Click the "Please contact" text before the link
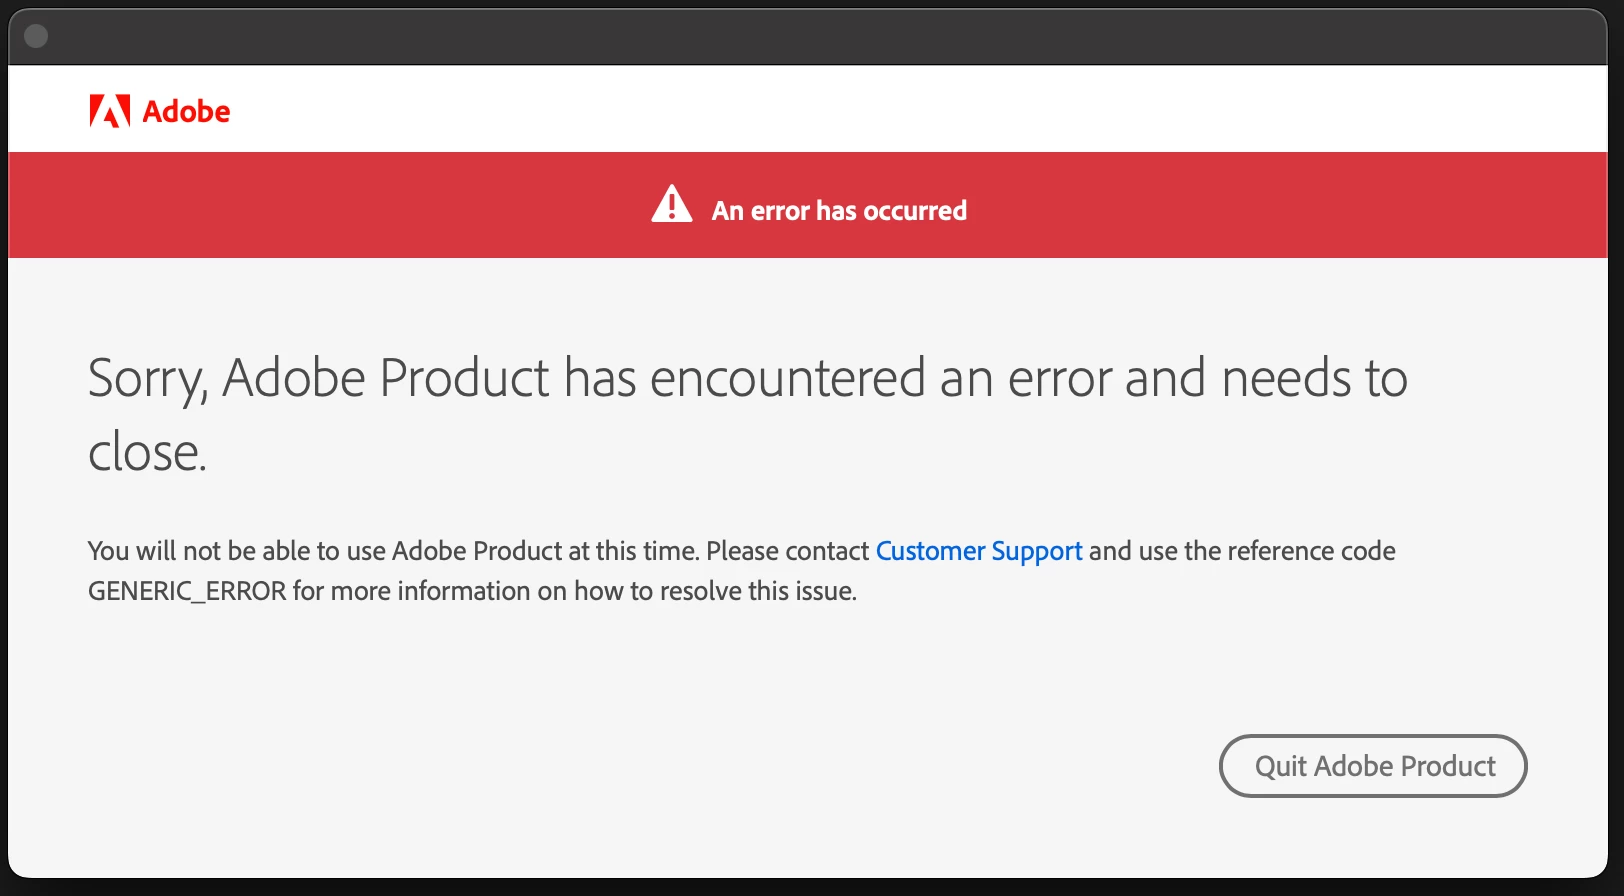This screenshot has height=896, width=1624. point(787,551)
